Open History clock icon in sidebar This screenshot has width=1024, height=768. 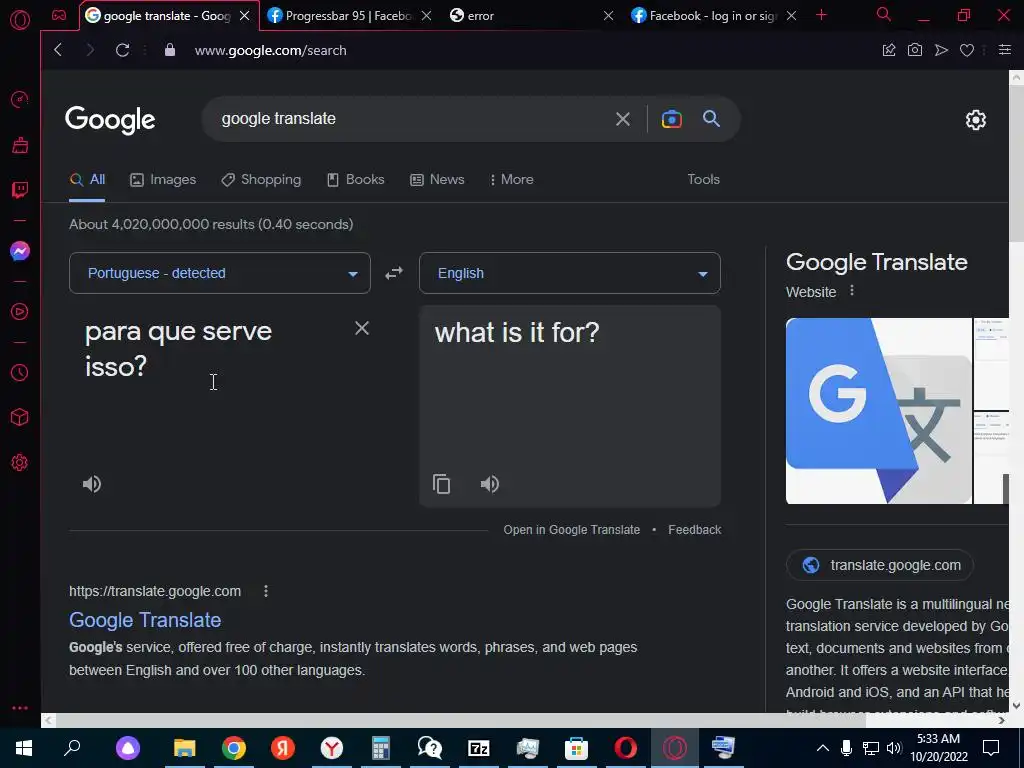[20, 372]
